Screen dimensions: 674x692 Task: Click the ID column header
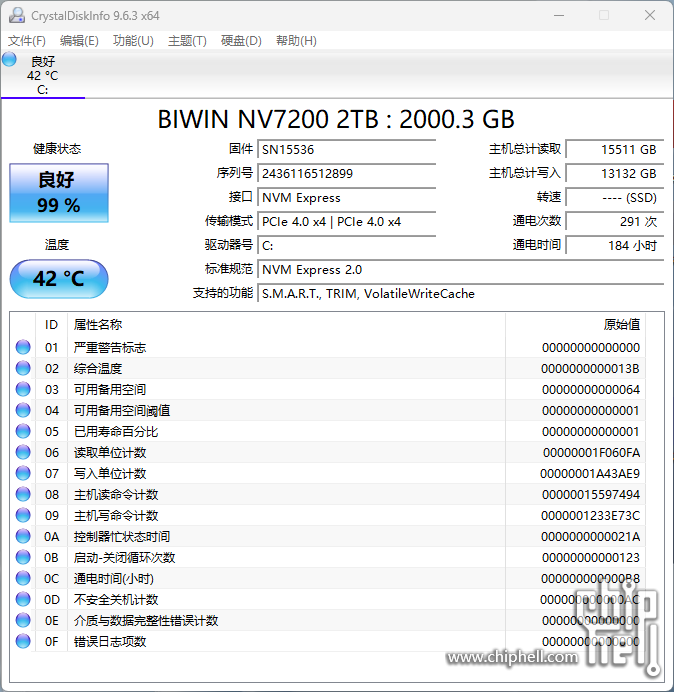(52, 325)
